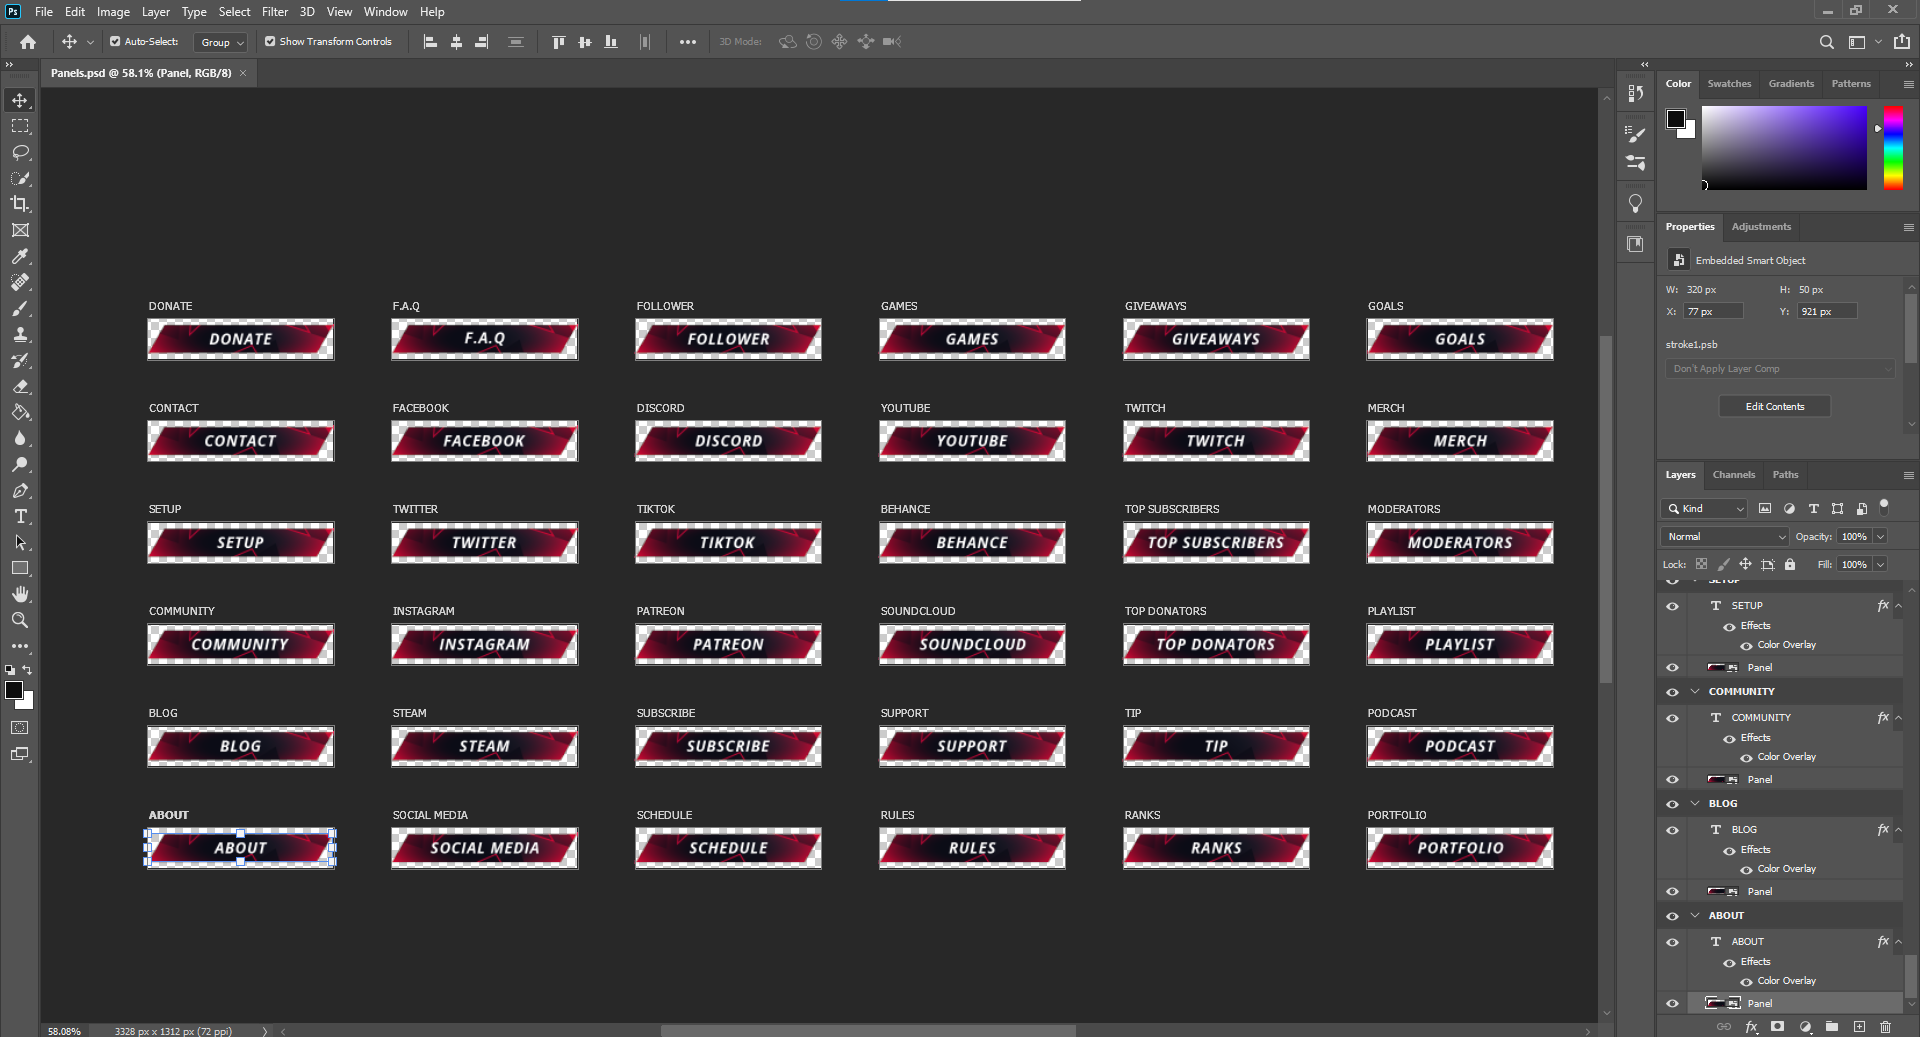
Task: Hide the ABOUT text layer
Action: click(x=1672, y=942)
